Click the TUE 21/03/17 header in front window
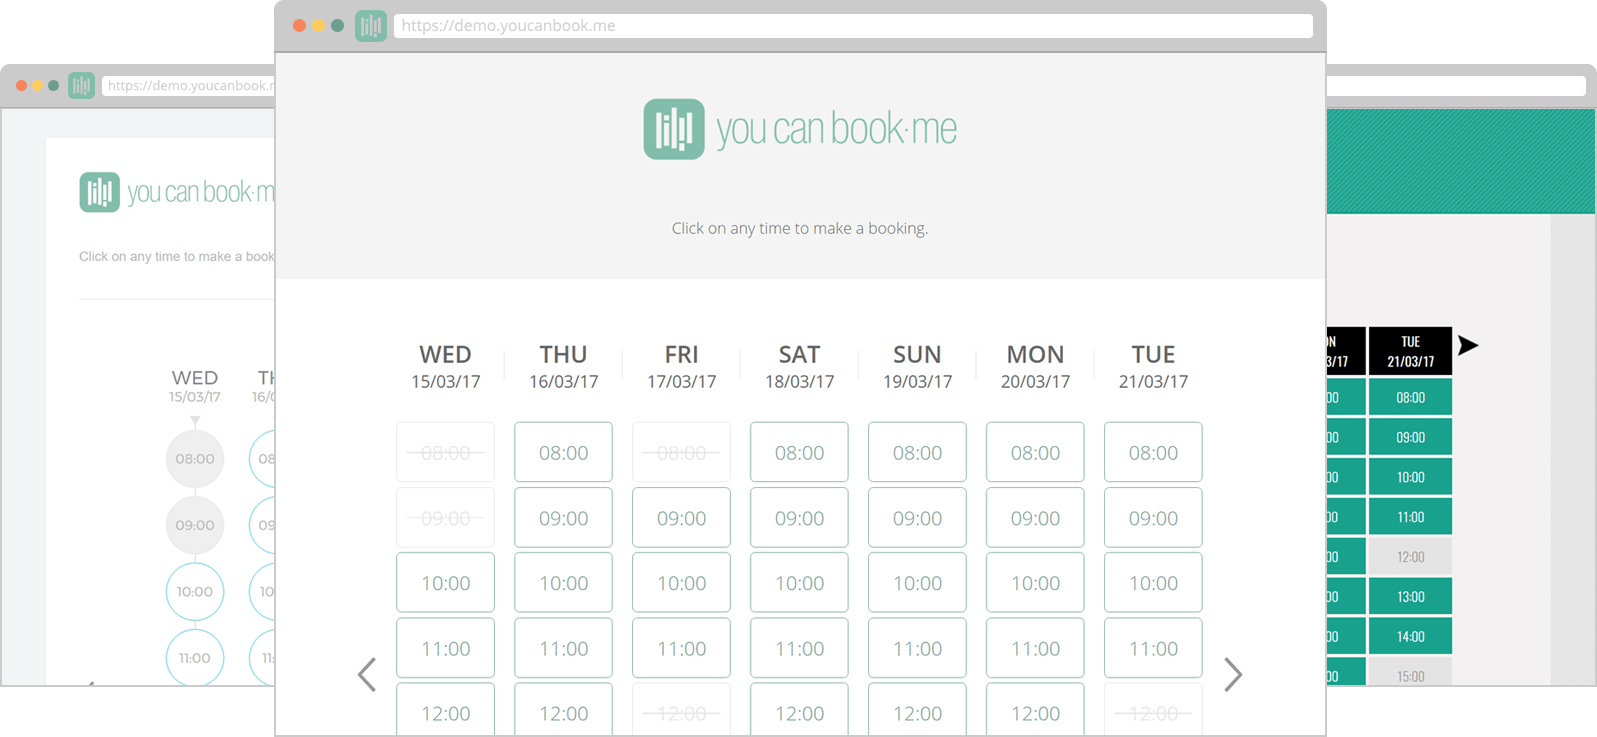The width and height of the screenshot is (1597, 737). (x=1154, y=367)
